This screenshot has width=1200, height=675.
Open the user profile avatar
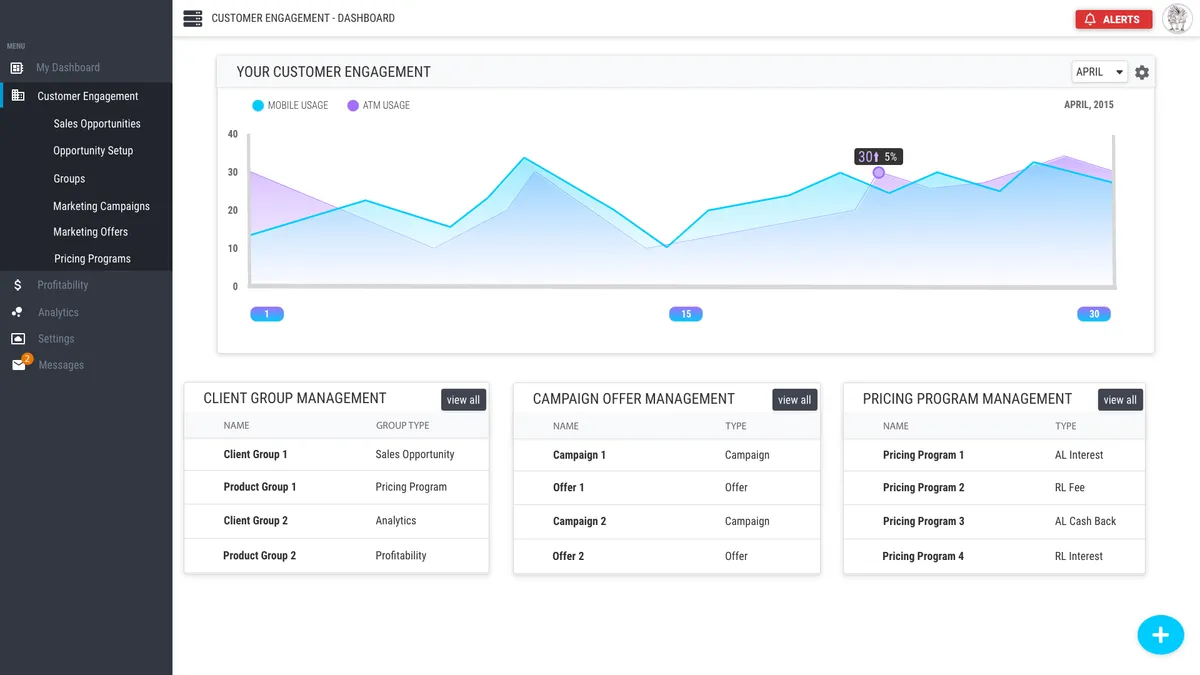(1177, 18)
